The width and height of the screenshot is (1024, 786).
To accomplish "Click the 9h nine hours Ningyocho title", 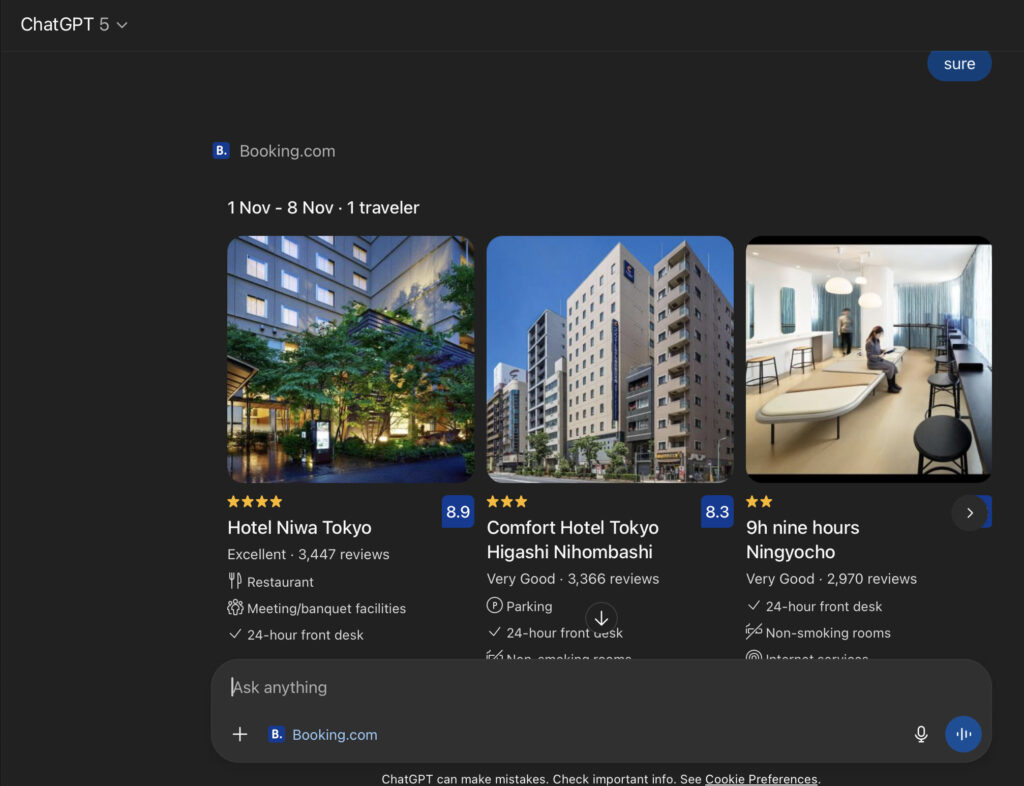I will click(802, 540).
